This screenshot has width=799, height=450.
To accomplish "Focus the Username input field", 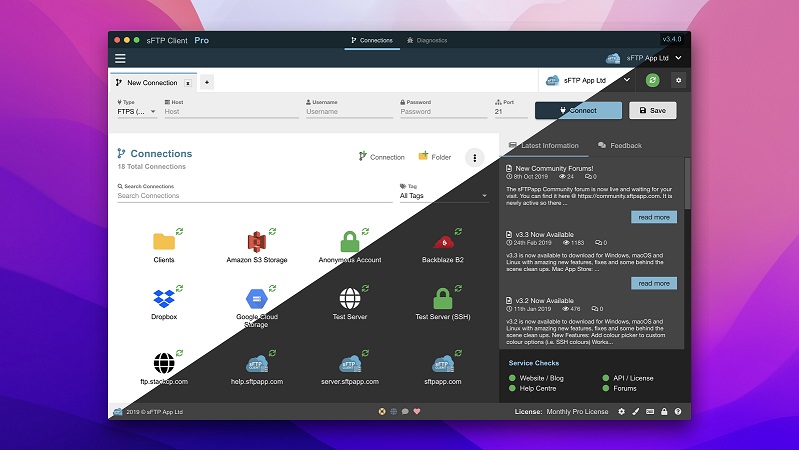I will [349, 112].
